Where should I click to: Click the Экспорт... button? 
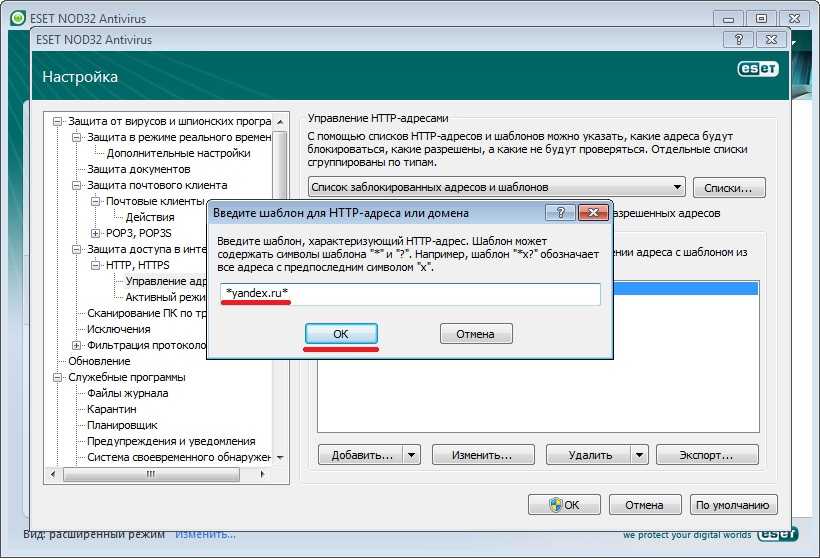pos(707,455)
